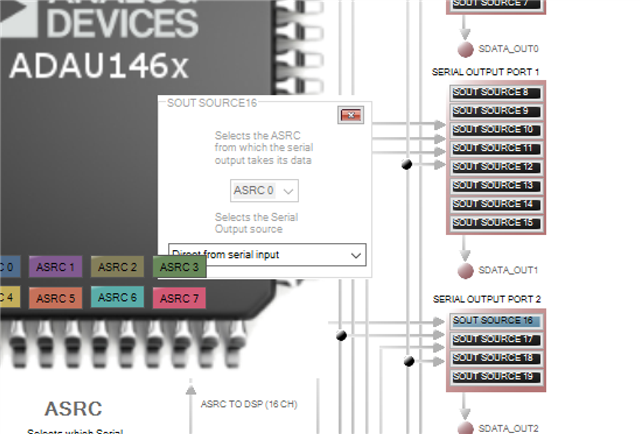Select the SOUT SOURCE 18 block
640x434 pixels.
click(496, 358)
